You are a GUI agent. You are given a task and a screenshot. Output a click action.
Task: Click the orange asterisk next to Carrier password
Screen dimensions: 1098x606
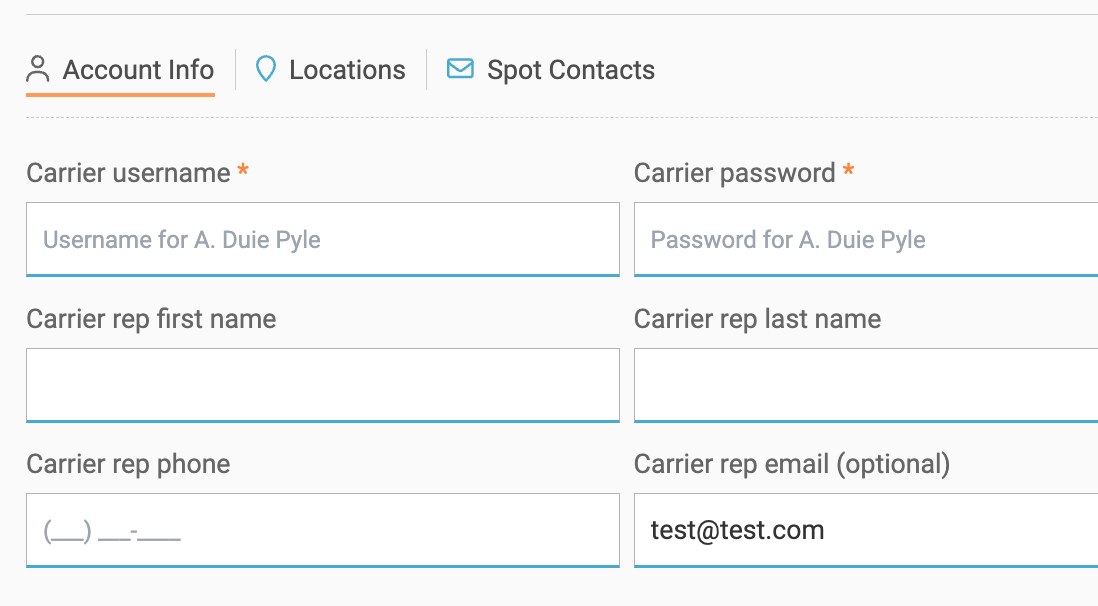(x=848, y=171)
